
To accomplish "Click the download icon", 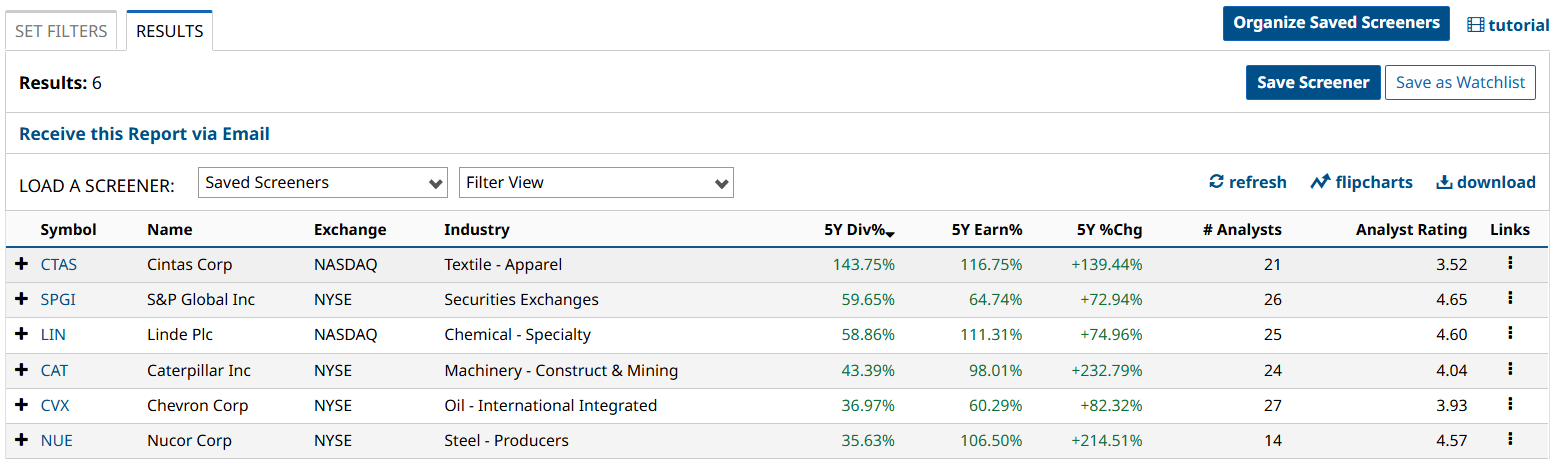I will tap(1444, 182).
